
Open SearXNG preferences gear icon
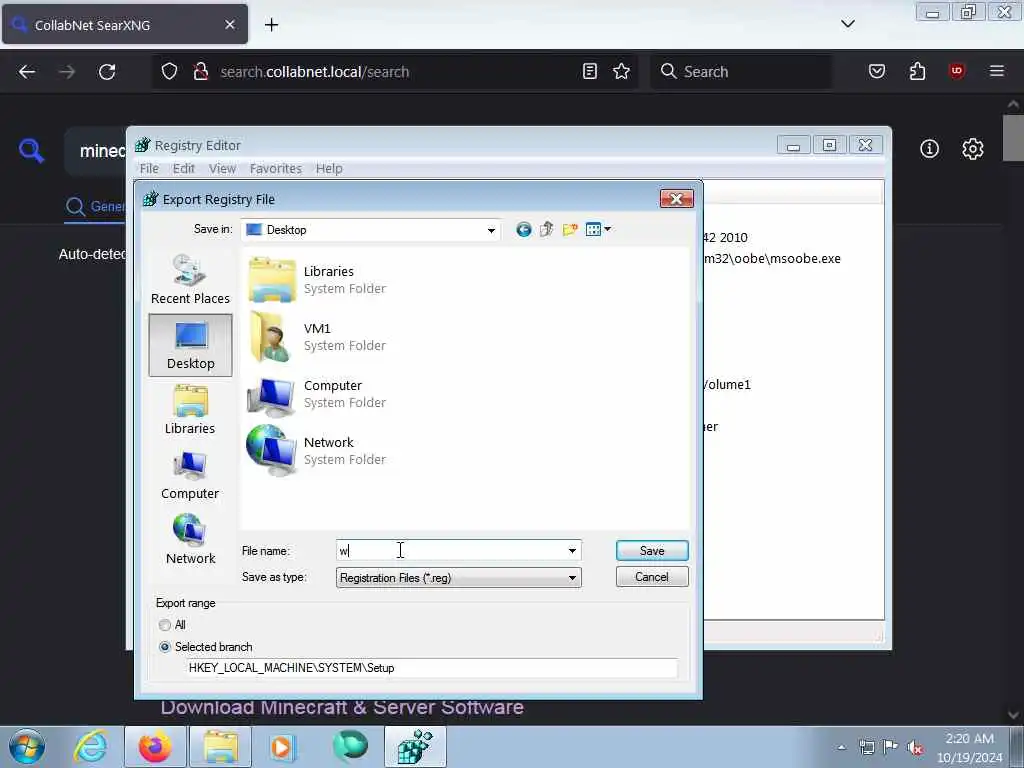point(972,149)
